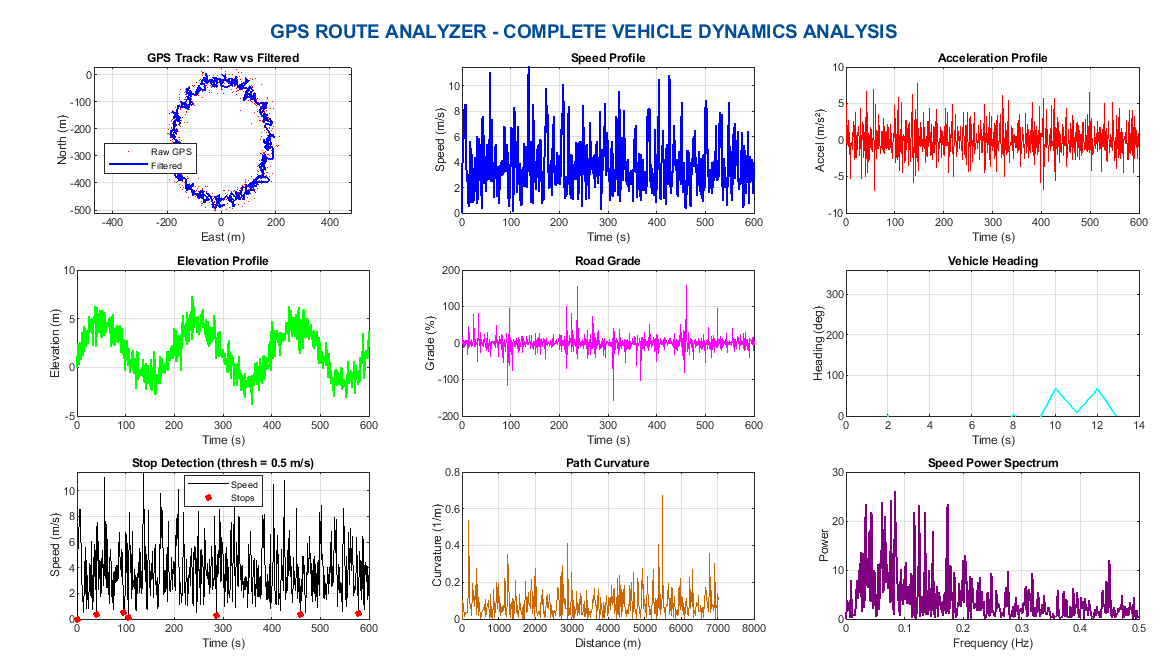1168x671 pixels.
Task: Click the 'Filtered' legend entry in GPS Track plot
Action: pos(166,165)
